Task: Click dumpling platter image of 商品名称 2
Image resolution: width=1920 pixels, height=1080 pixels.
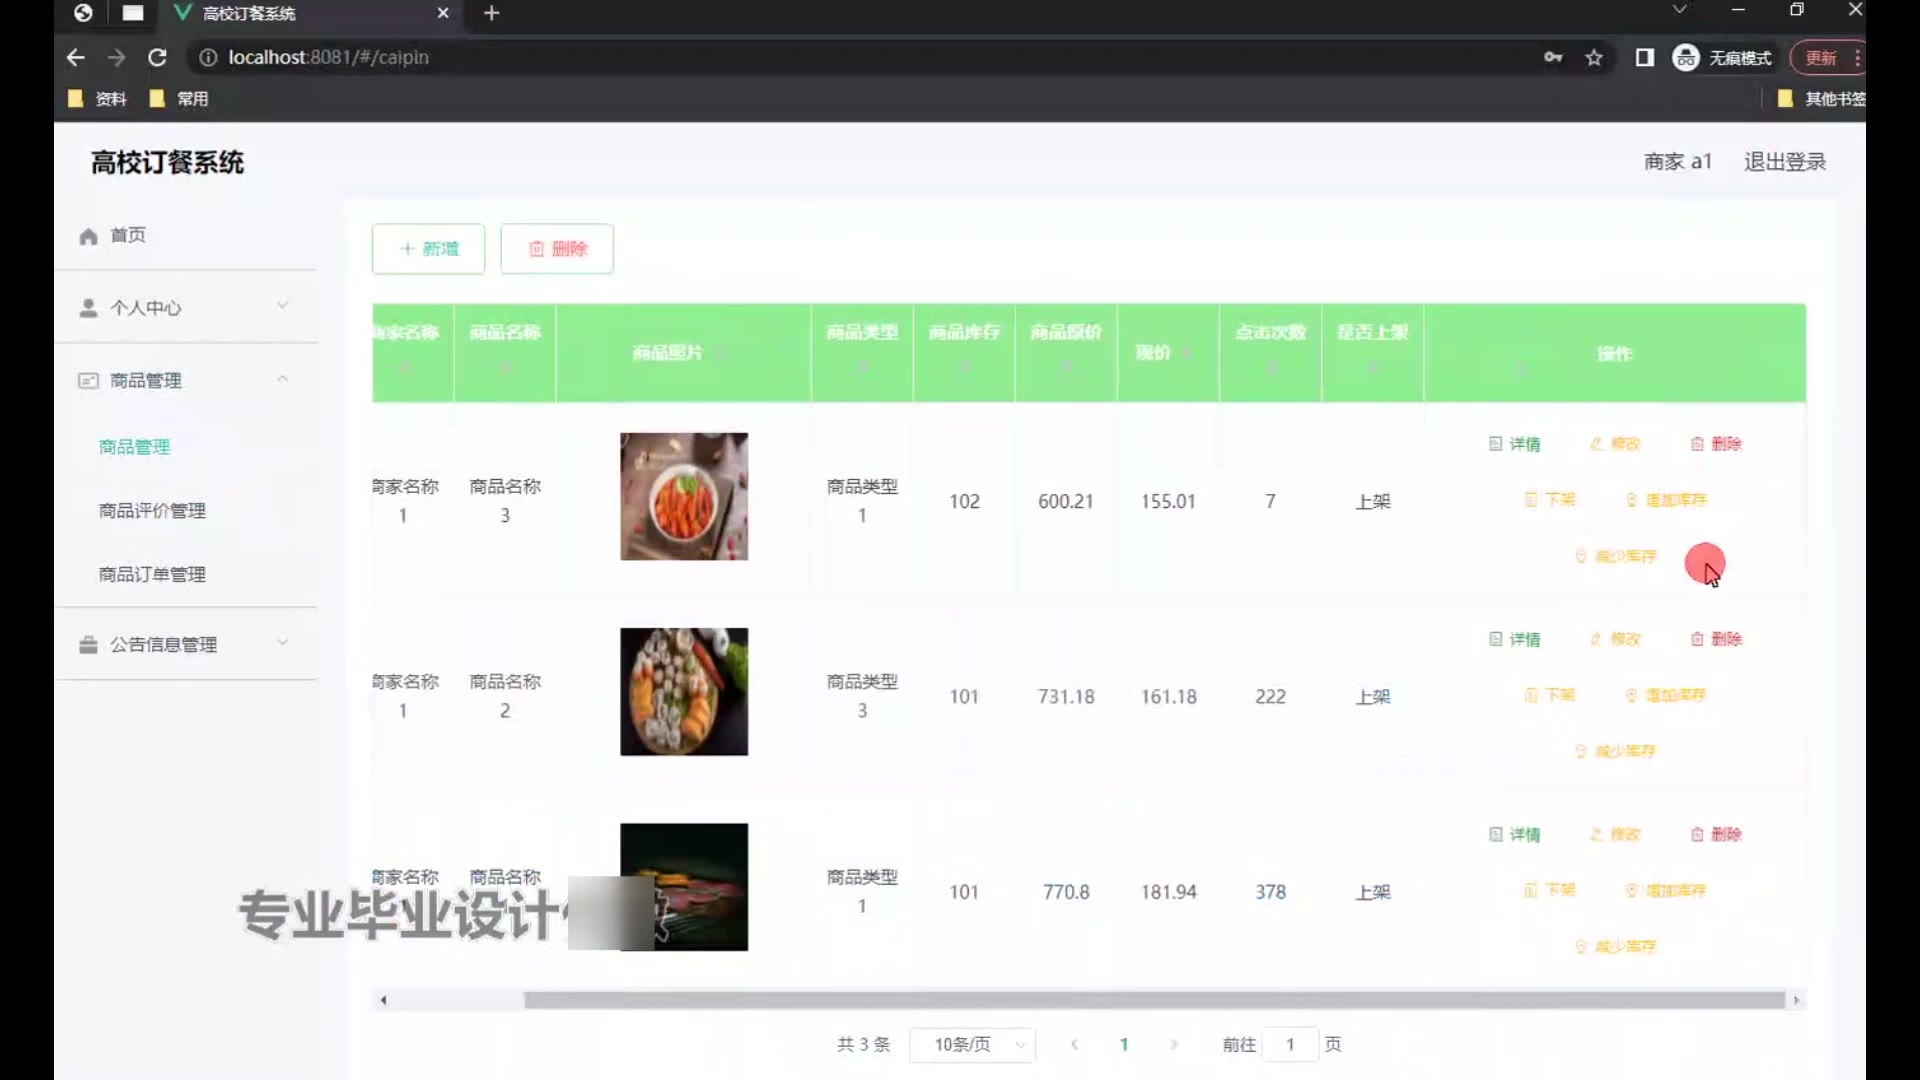Action: tap(684, 692)
